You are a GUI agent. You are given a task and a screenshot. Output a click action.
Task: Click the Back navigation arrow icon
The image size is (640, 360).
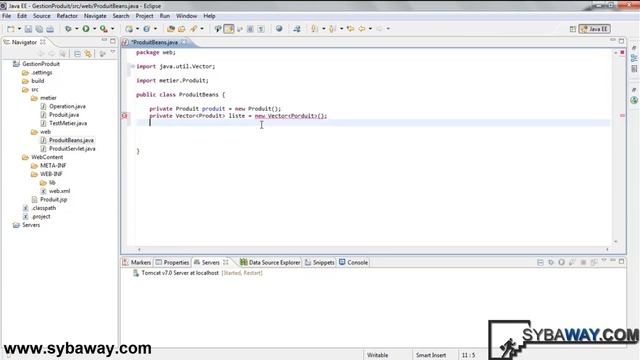tap(362, 29)
